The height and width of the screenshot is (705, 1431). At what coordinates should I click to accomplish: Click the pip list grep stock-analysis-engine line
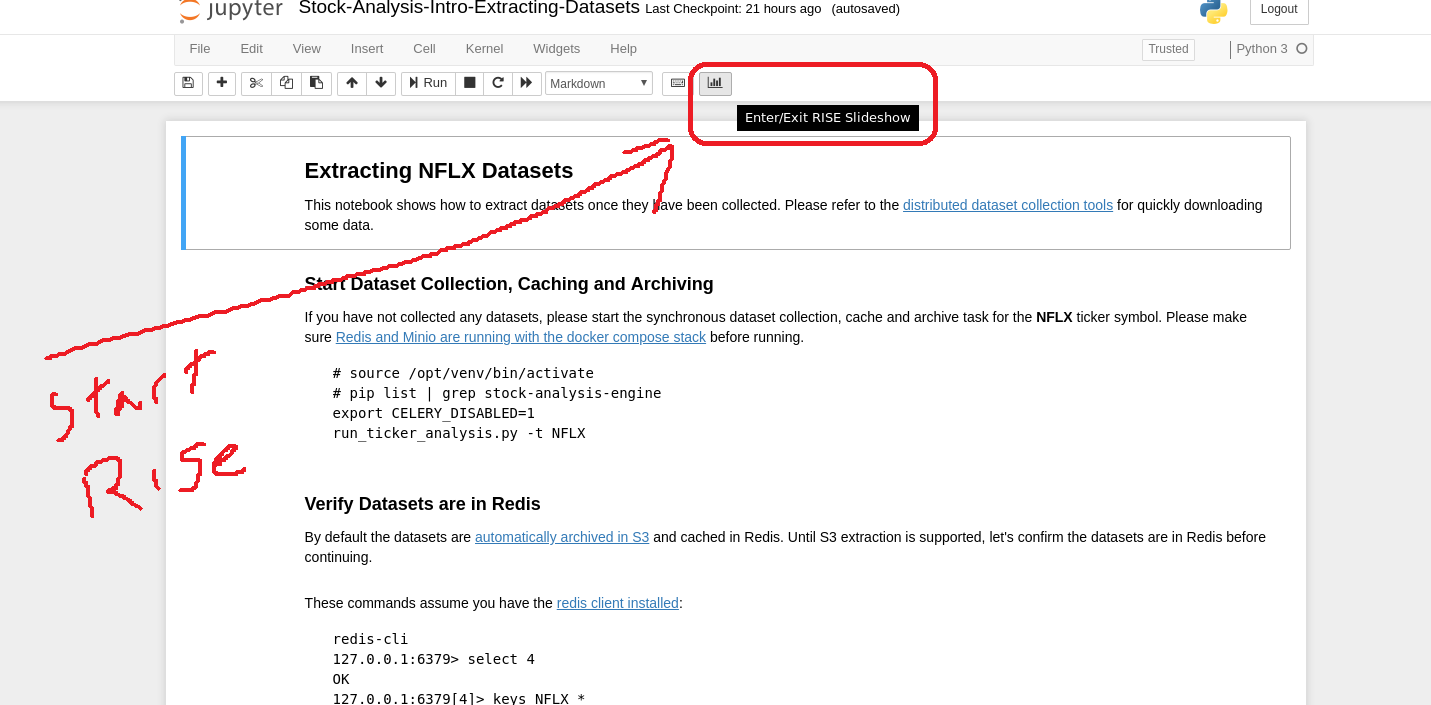497,393
